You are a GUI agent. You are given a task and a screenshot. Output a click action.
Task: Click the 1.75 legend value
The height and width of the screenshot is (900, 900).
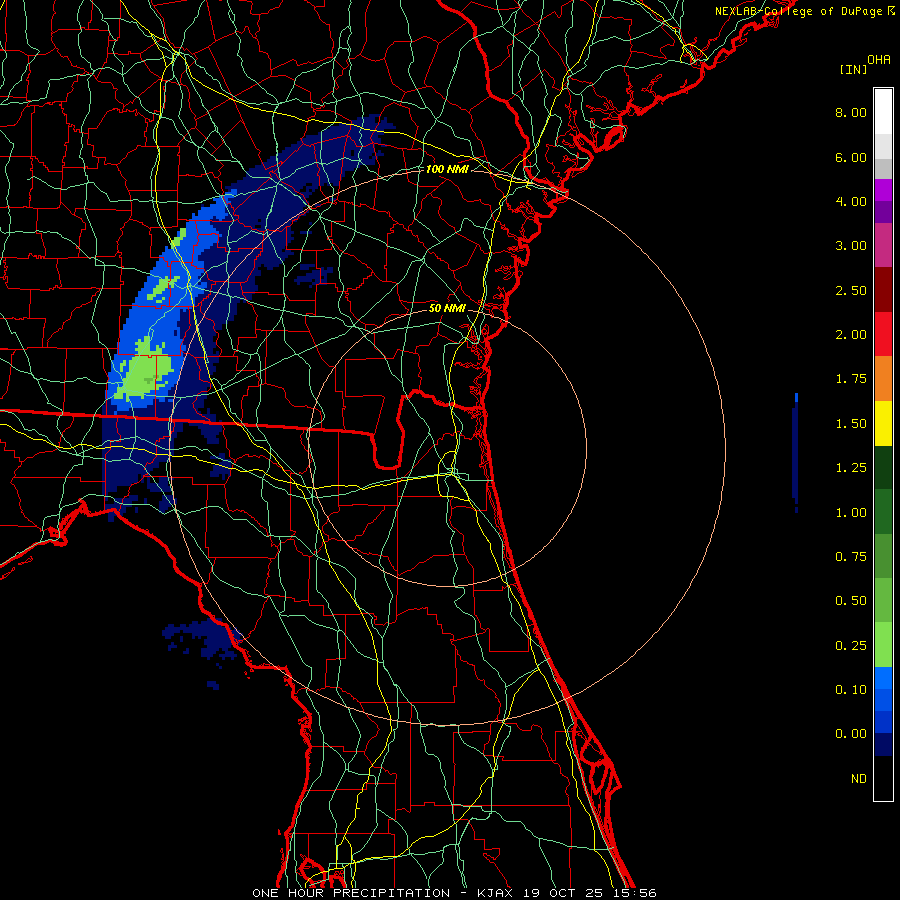[851, 379]
